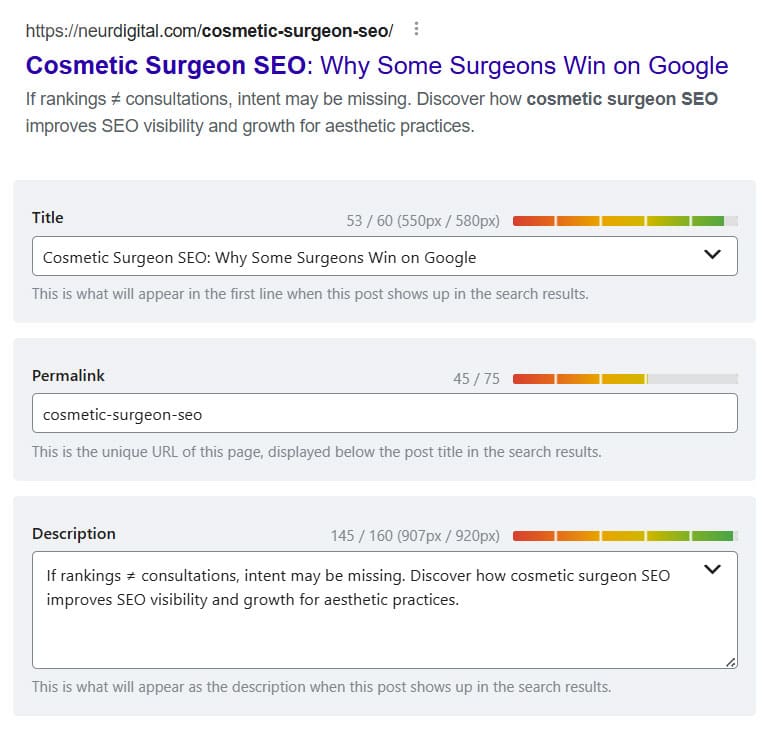Screen dimensions: 776x732
Task: Open the Cosmetic Surgeon SEO preview title link
Action: (x=377, y=66)
